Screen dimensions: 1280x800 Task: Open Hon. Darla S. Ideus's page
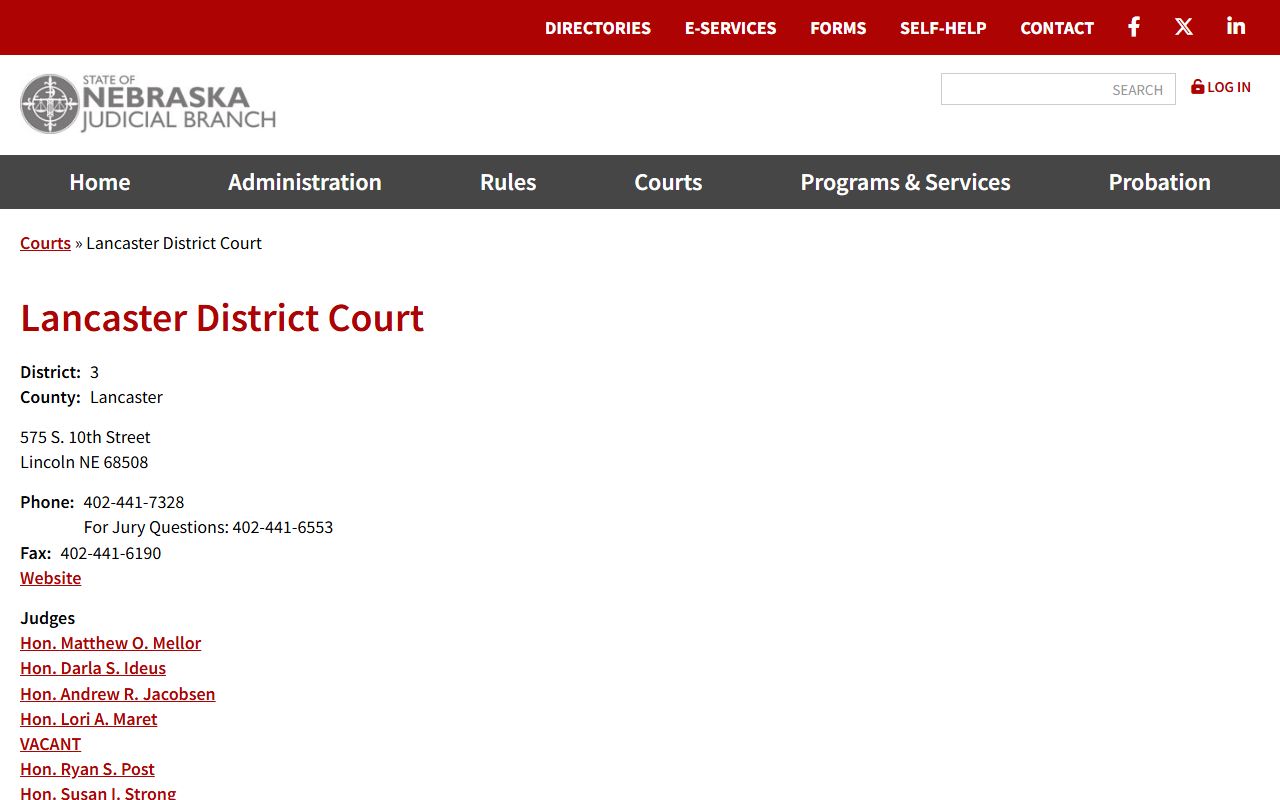pos(93,668)
